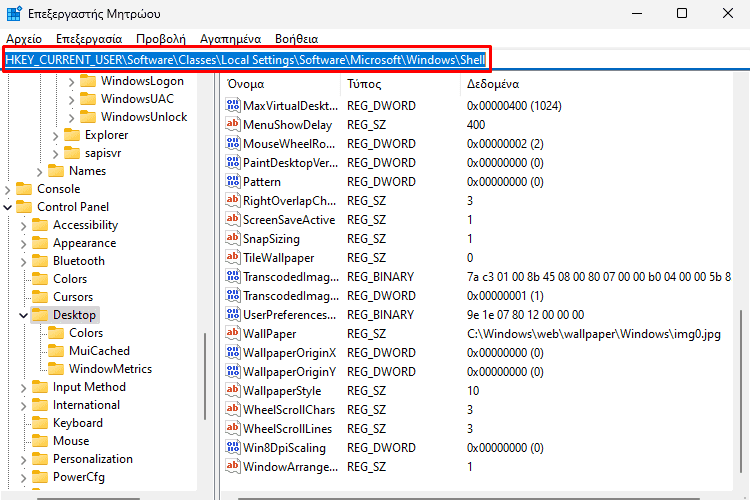Select the PaintDesktopVer... value icon
The height and width of the screenshot is (500, 750).
click(x=233, y=163)
